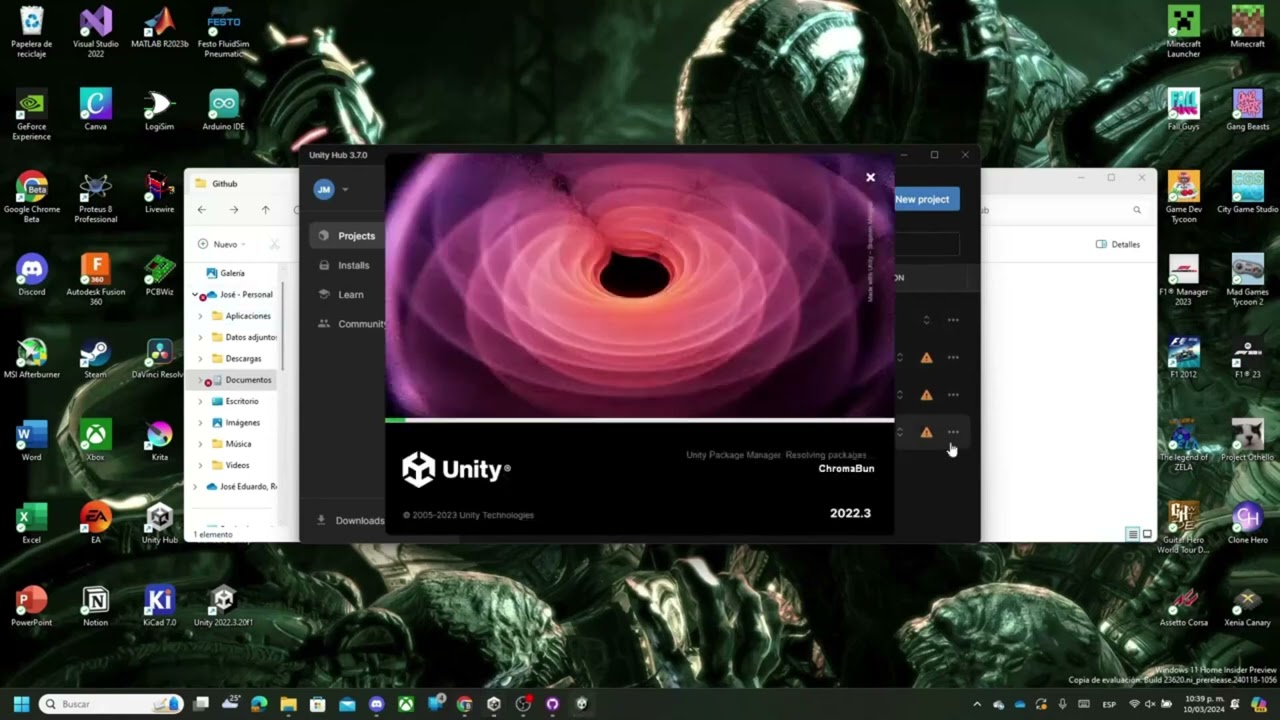Screen dimensions: 1280x720
Task: Open Festo FluidSim Pneumatic desktop icon
Action: pyautogui.click(x=223, y=32)
